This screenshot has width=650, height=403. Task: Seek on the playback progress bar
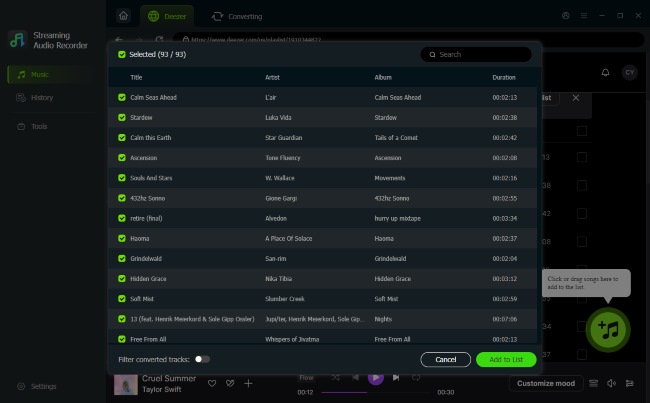pyautogui.click(x=375, y=392)
